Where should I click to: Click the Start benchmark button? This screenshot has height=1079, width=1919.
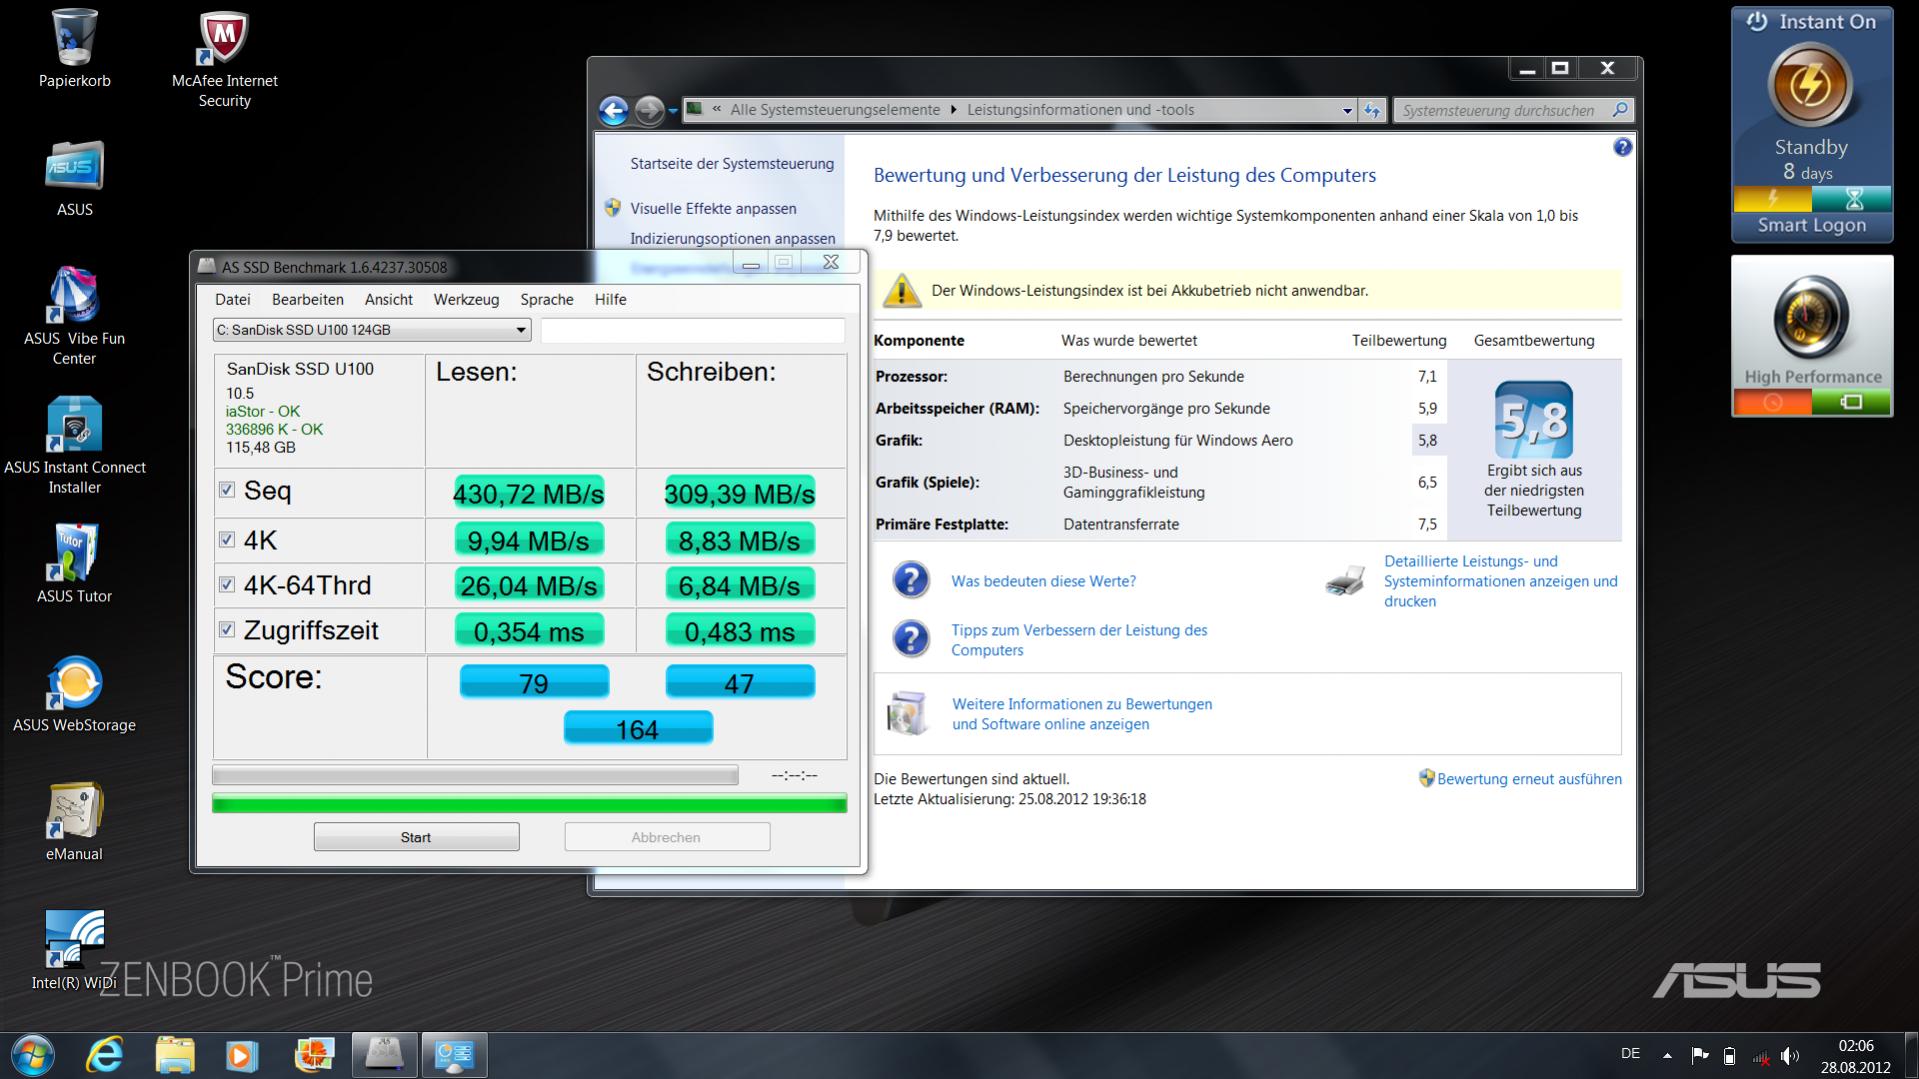tap(416, 837)
